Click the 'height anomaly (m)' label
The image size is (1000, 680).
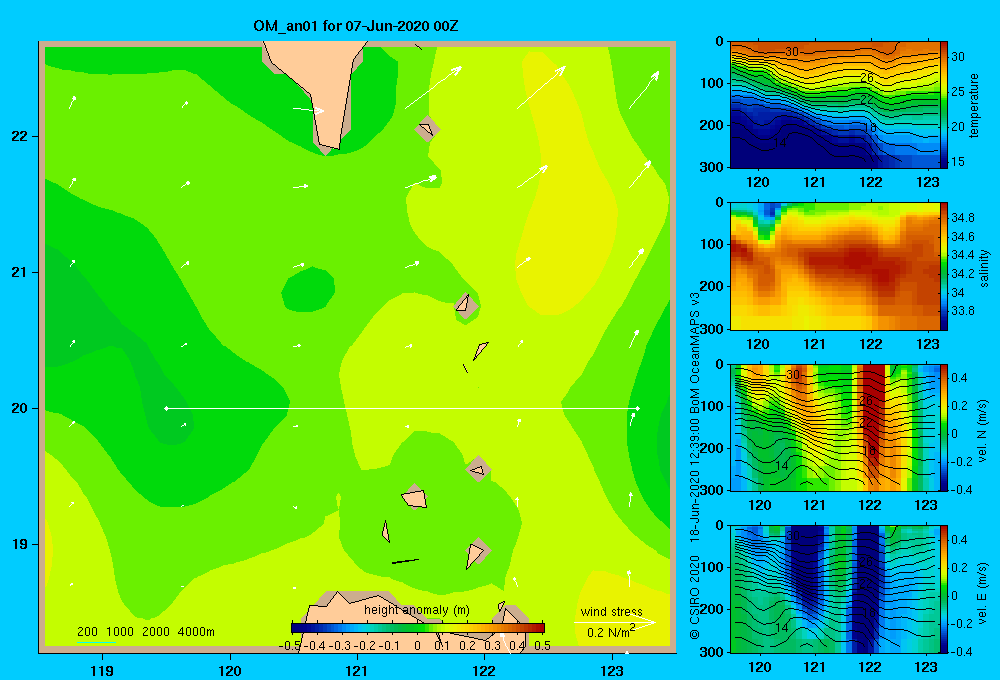[417, 610]
